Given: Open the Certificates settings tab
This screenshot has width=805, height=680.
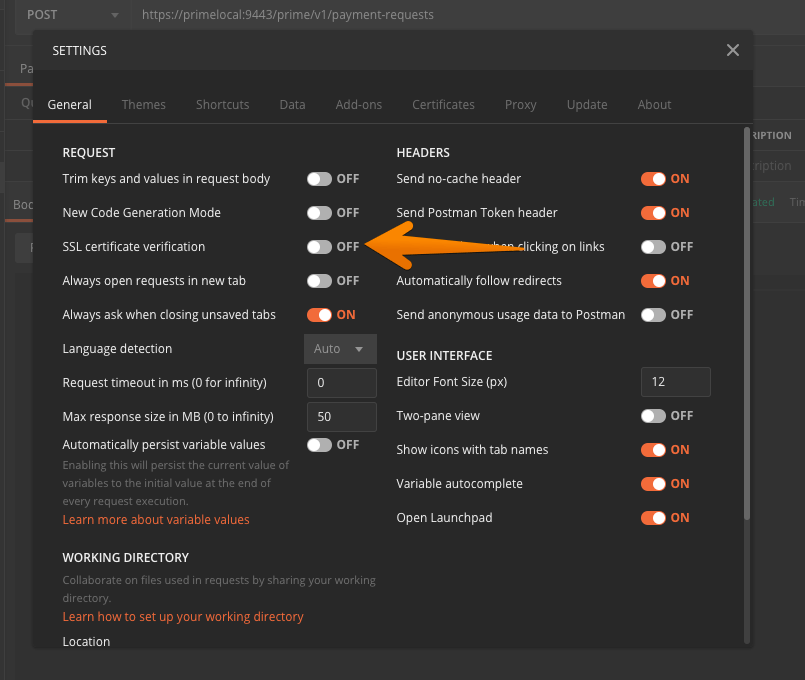Looking at the screenshot, I should pos(443,104).
